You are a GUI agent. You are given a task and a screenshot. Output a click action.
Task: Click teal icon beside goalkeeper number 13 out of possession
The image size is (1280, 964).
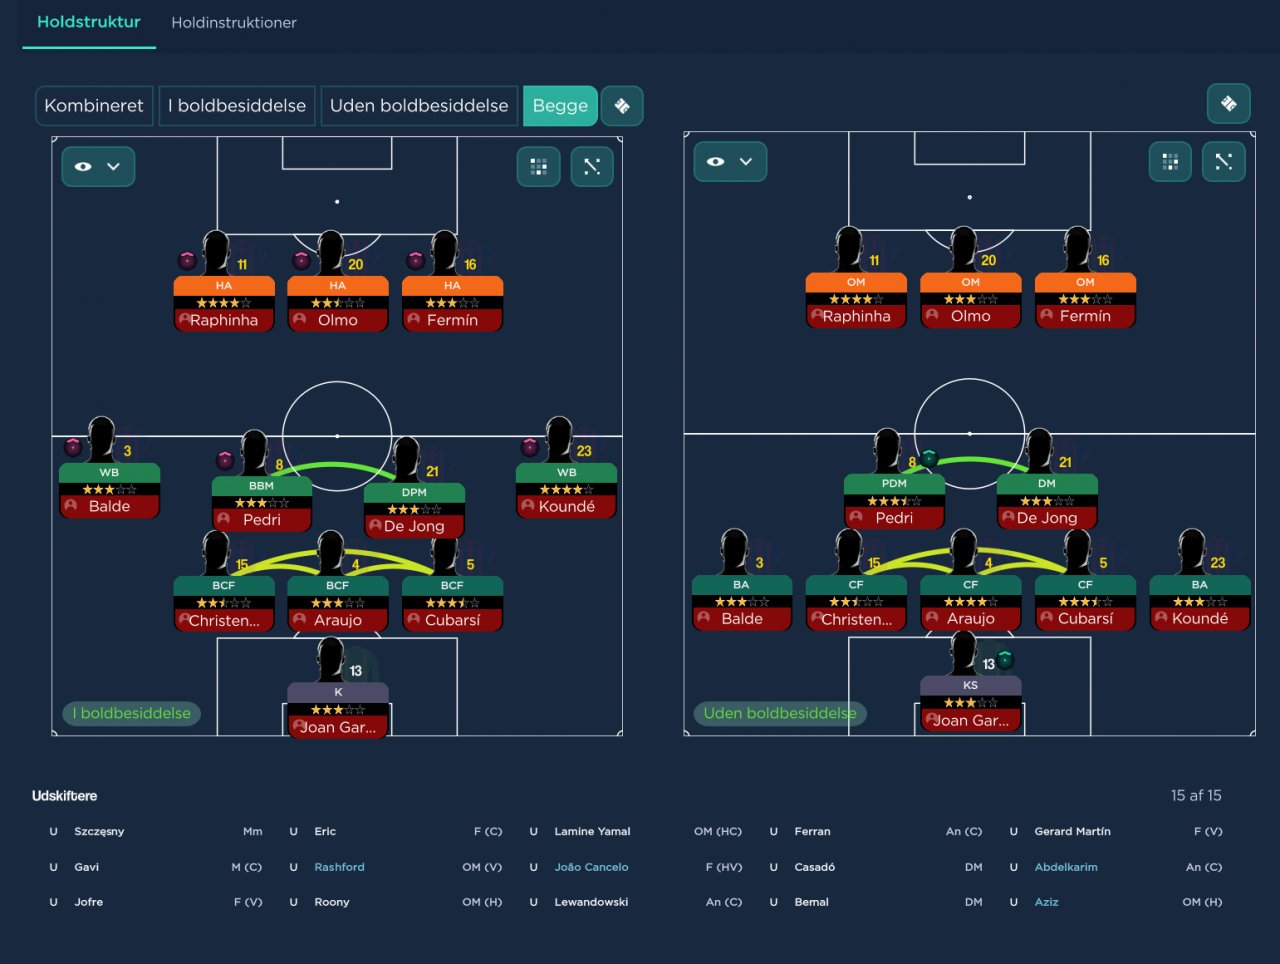[x=1006, y=659]
